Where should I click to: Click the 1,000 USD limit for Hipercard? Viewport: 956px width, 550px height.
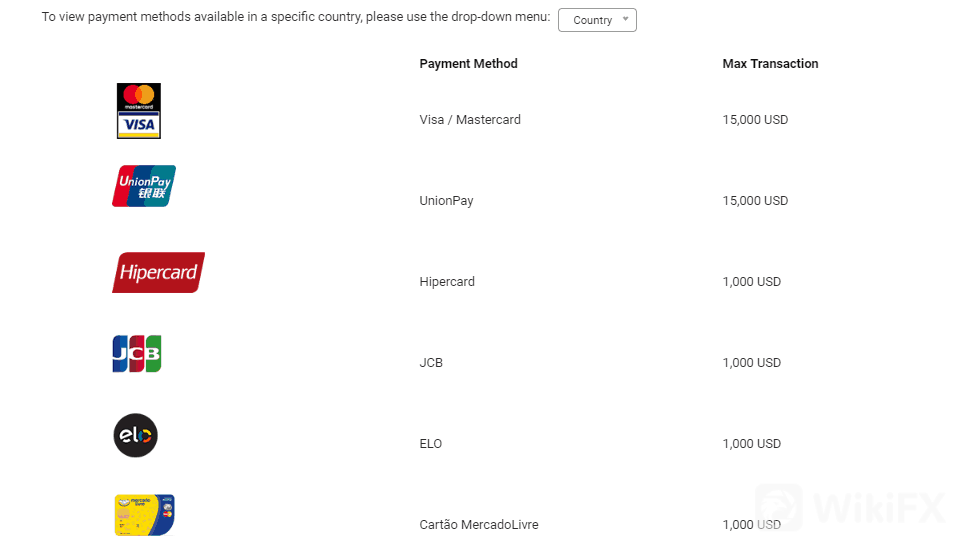pos(751,282)
